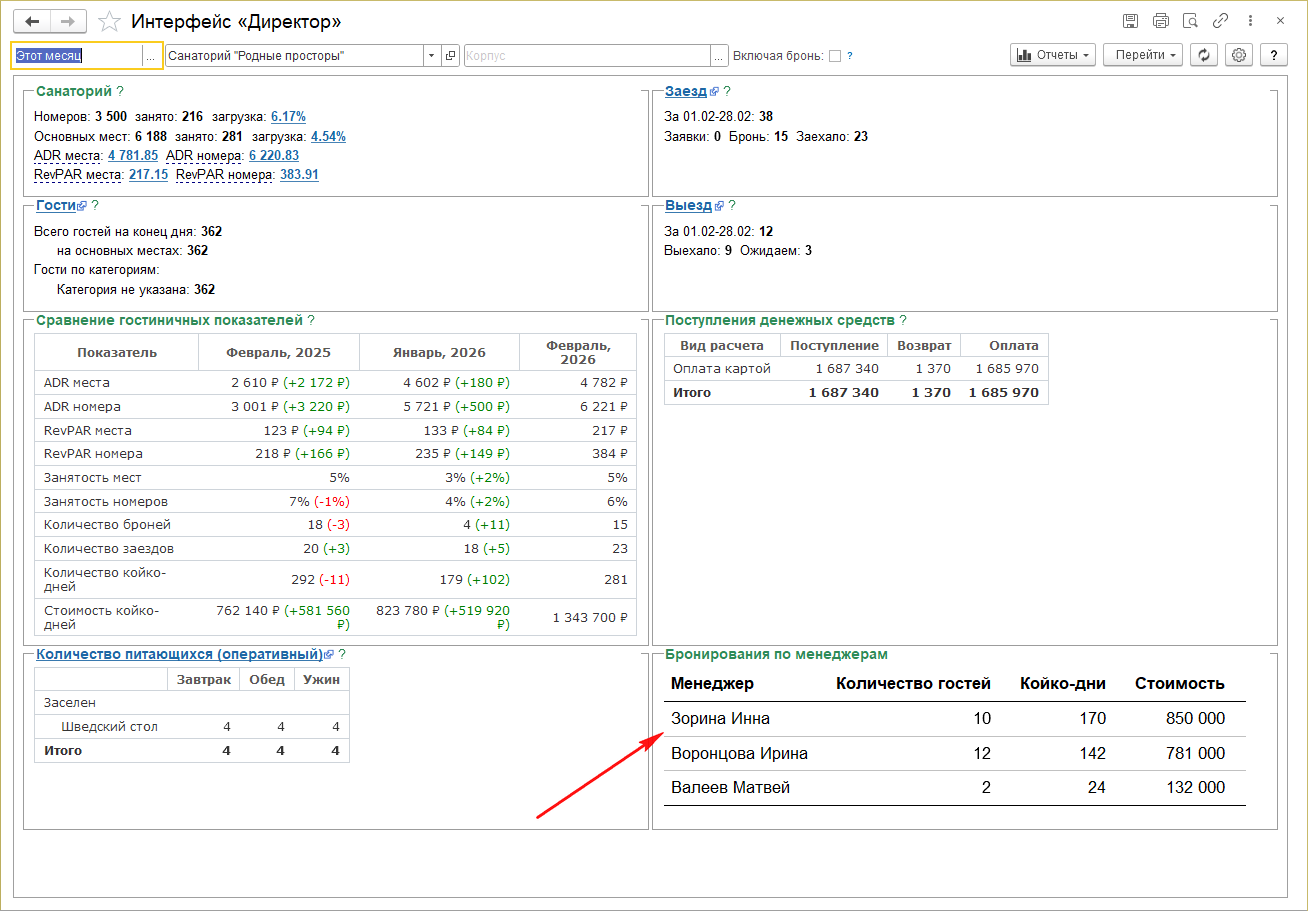Click the refresh button in toolbar
The width and height of the screenshot is (1308, 911).
tap(1204, 55)
